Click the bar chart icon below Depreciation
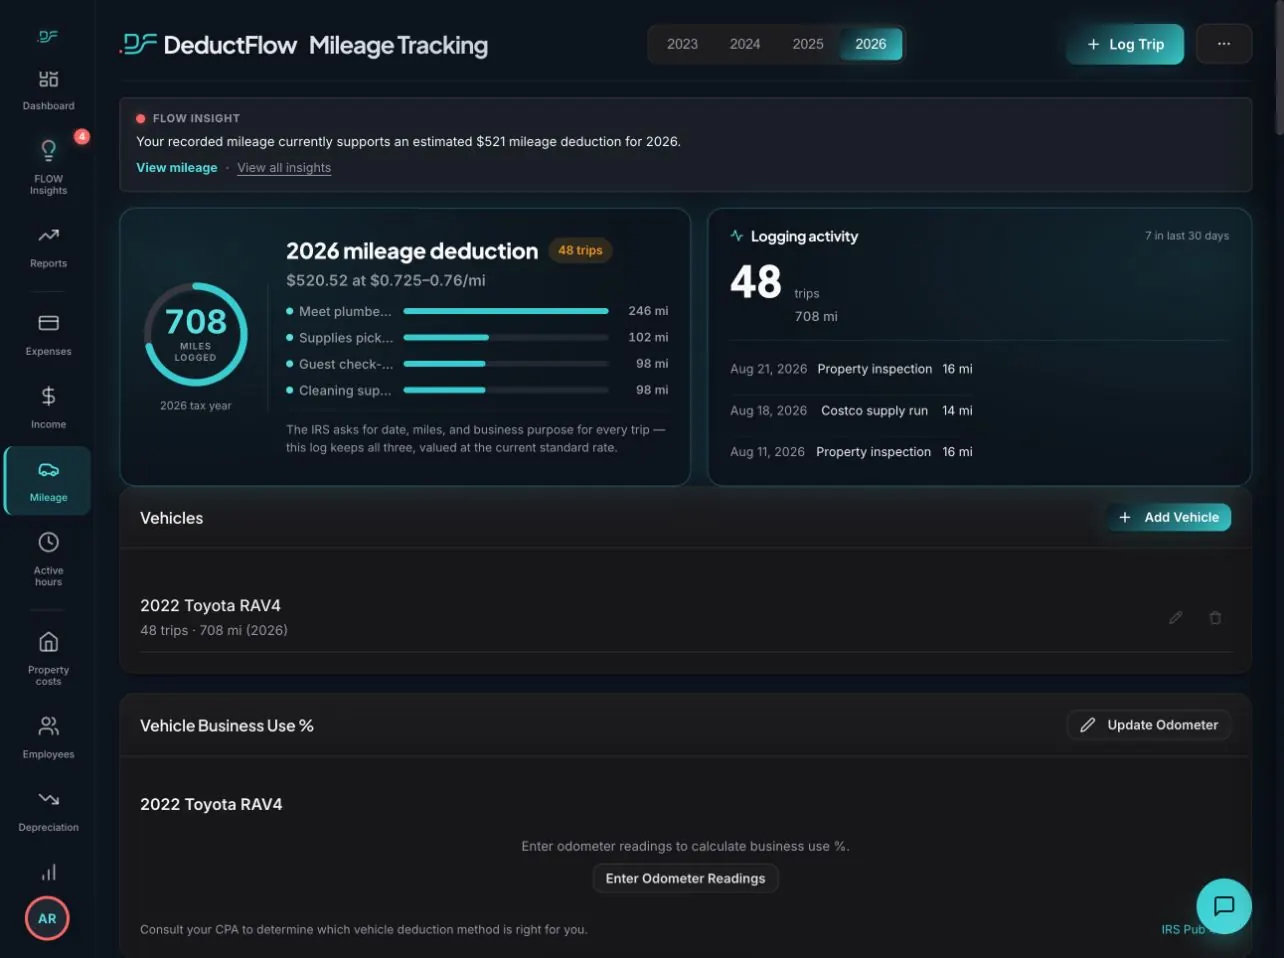The image size is (1284, 958). (x=48, y=872)
